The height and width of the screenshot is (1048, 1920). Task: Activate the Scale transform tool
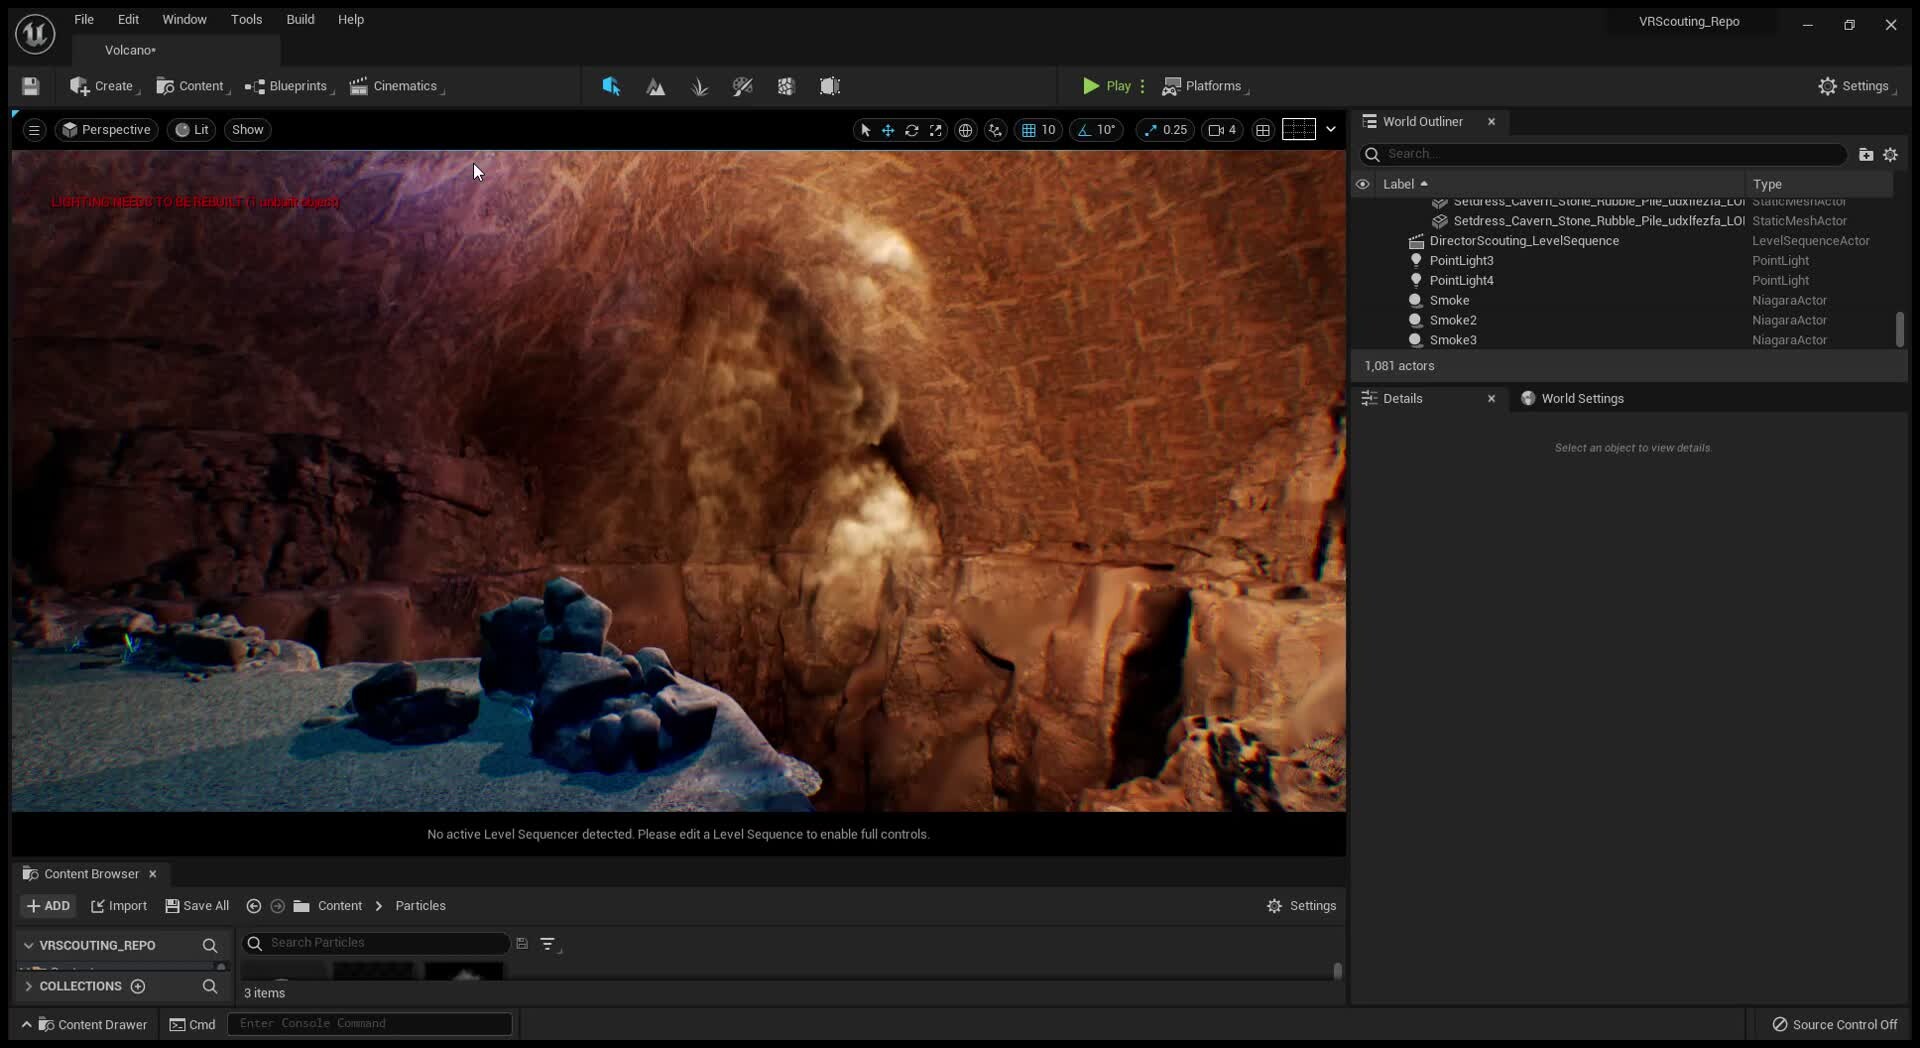(x=936, y=130)
